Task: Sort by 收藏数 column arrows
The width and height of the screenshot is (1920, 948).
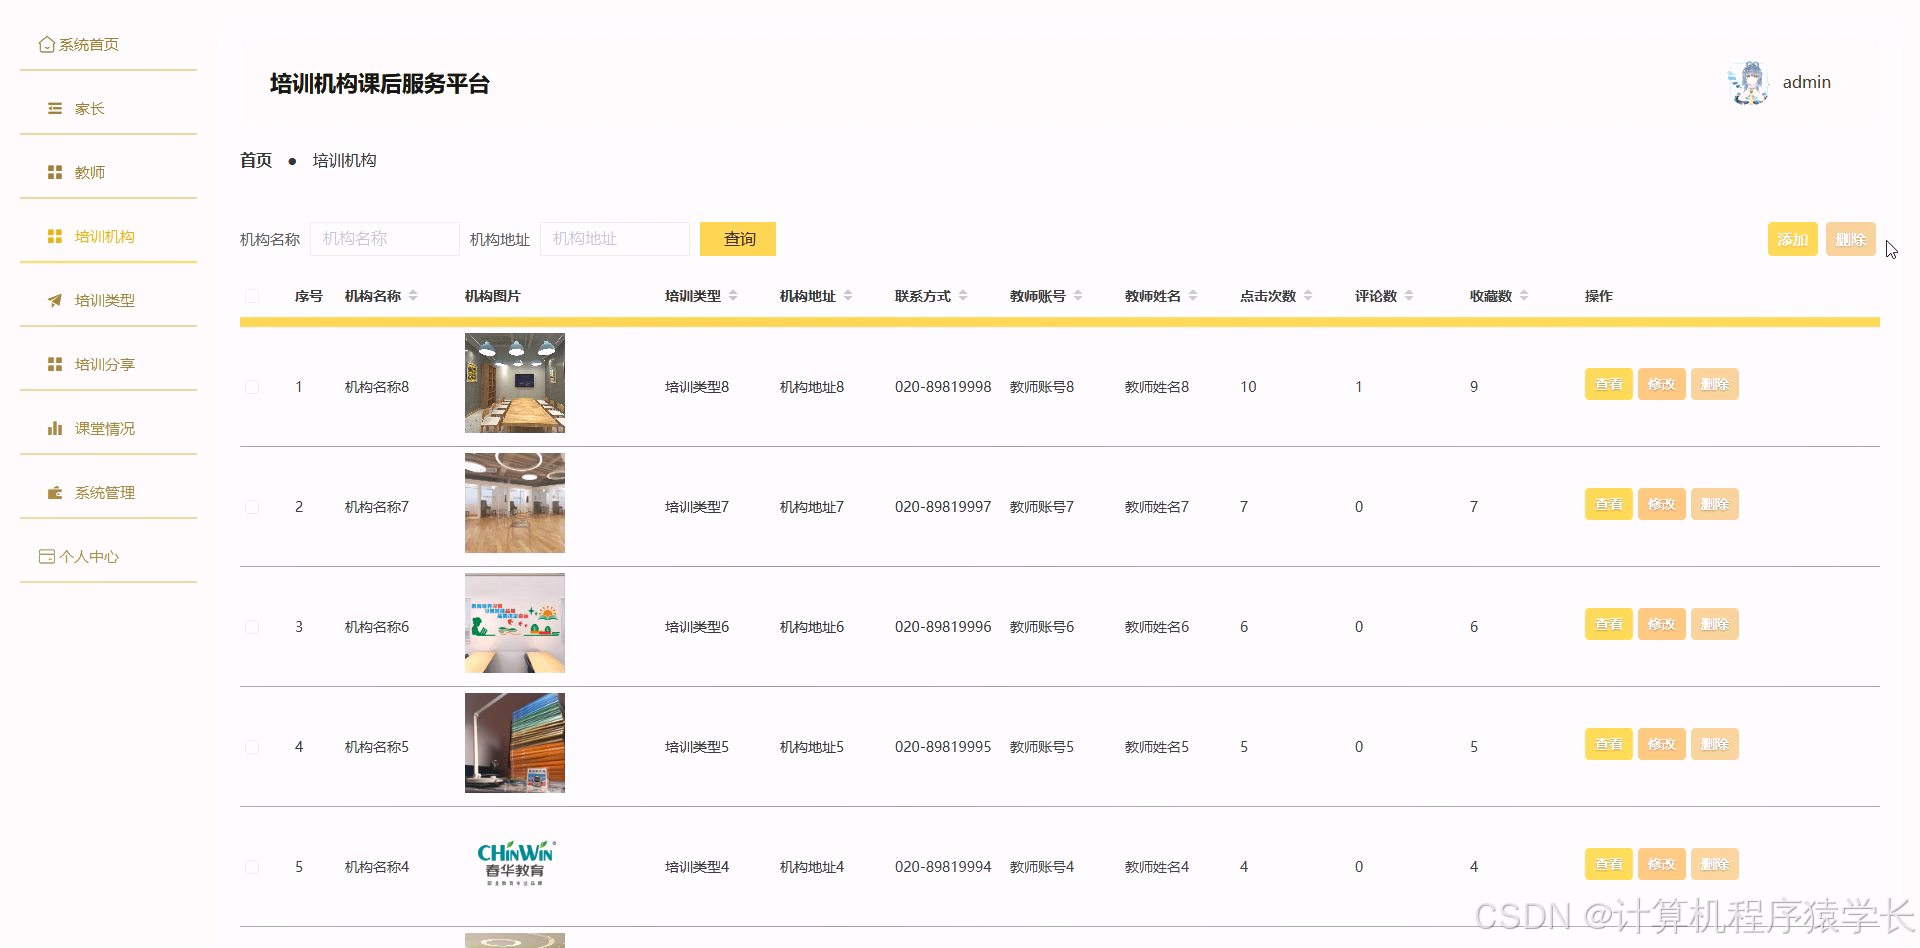Action: point(1524,296)
